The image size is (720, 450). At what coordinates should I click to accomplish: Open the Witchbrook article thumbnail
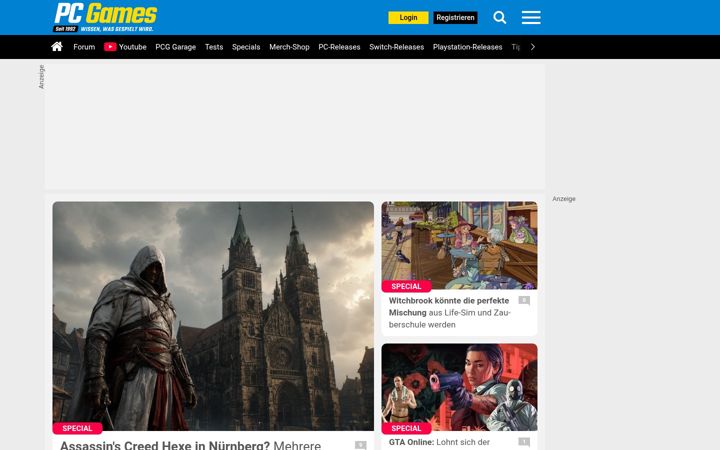coord(459,245)
